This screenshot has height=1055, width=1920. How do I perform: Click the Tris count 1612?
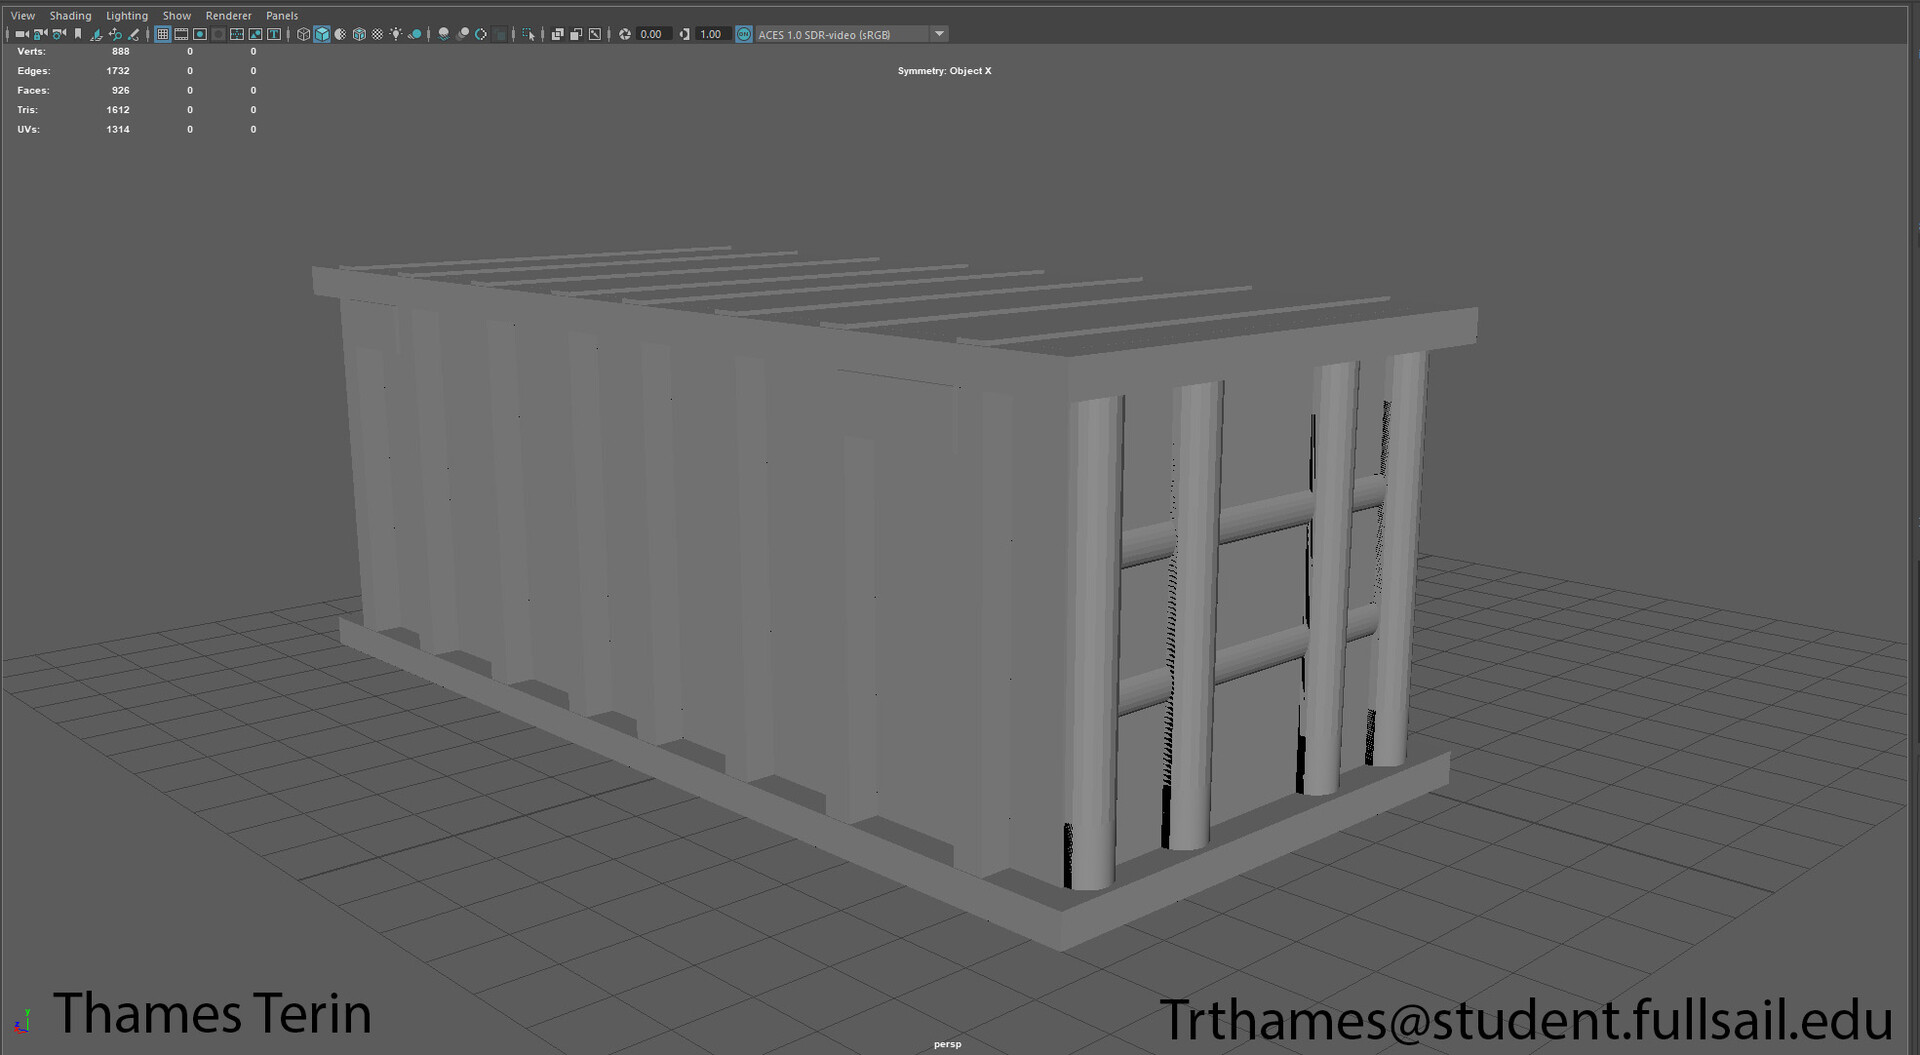(x=118, y=110)
